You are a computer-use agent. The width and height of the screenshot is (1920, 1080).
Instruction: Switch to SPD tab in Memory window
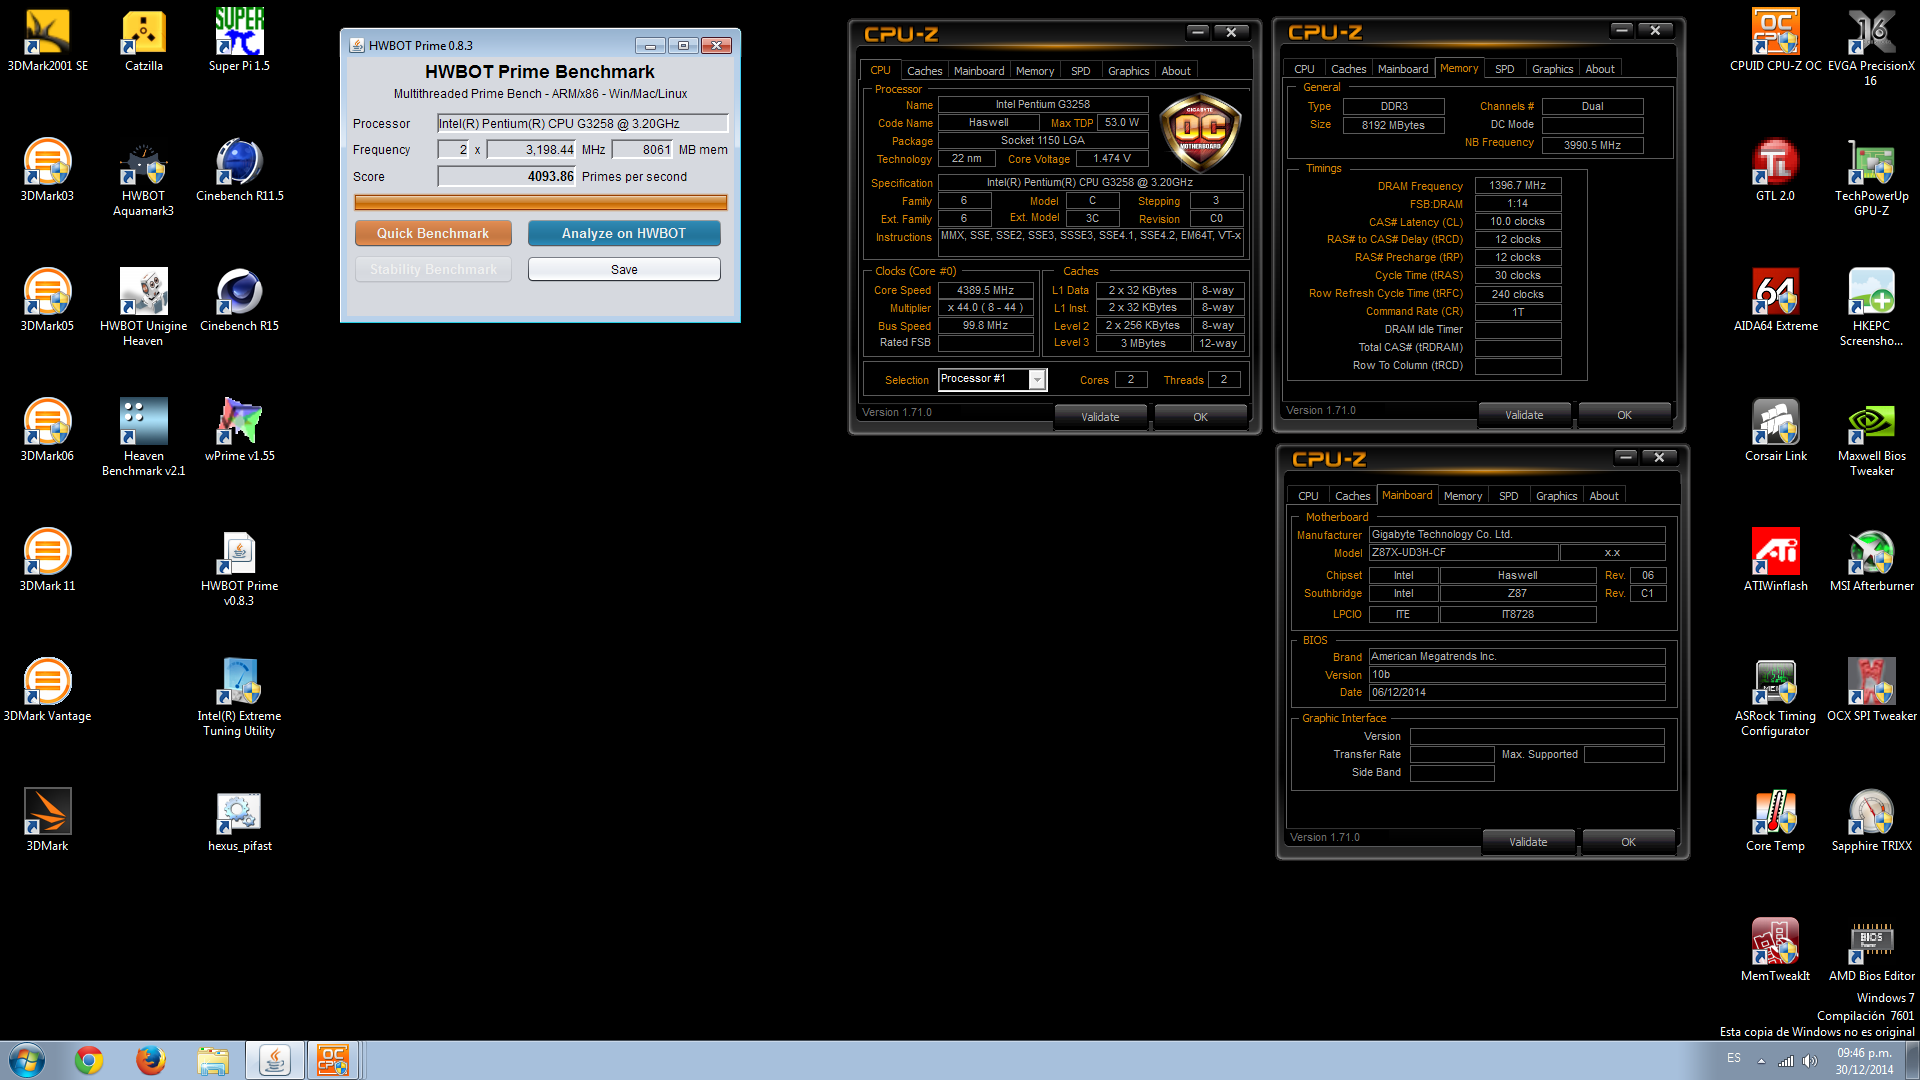[1504, 69]
